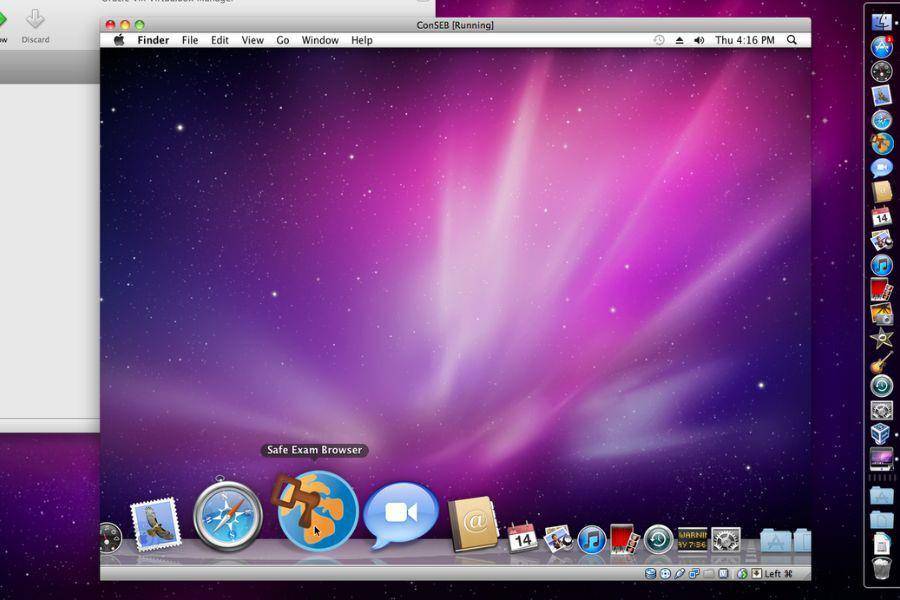The width and height of the screenshot is (900, 600).
Task: Open GarageBand guitar icon in host dock
Action: pos(882,362)
